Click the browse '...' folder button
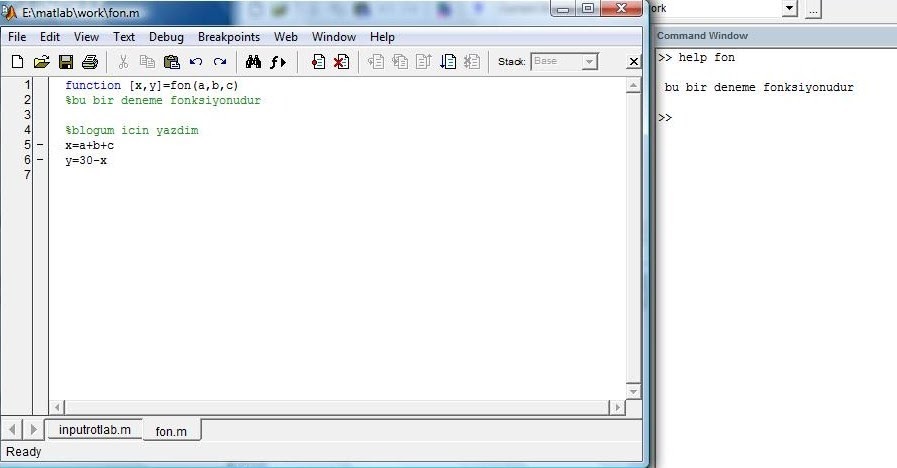Viewport: 897px width, 468px height. pyautogui.click(x=813, y=9)
